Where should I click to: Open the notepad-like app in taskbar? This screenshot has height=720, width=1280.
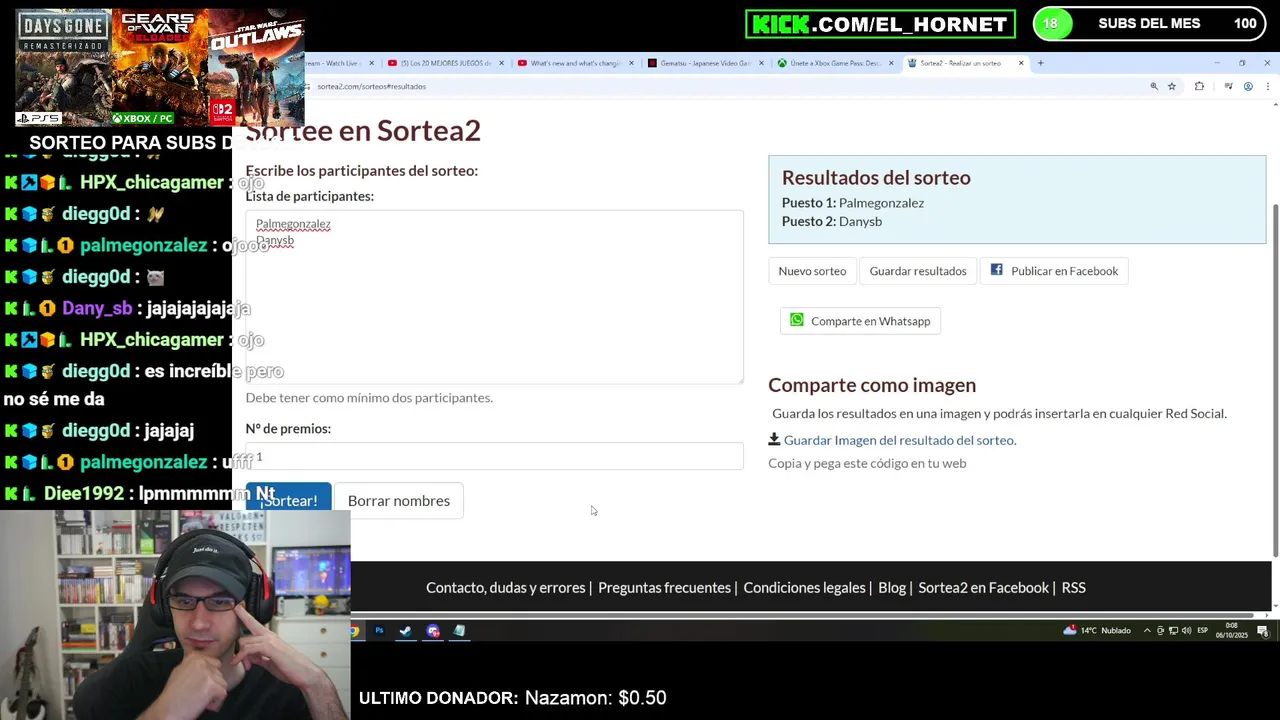[x=459, y=631]
